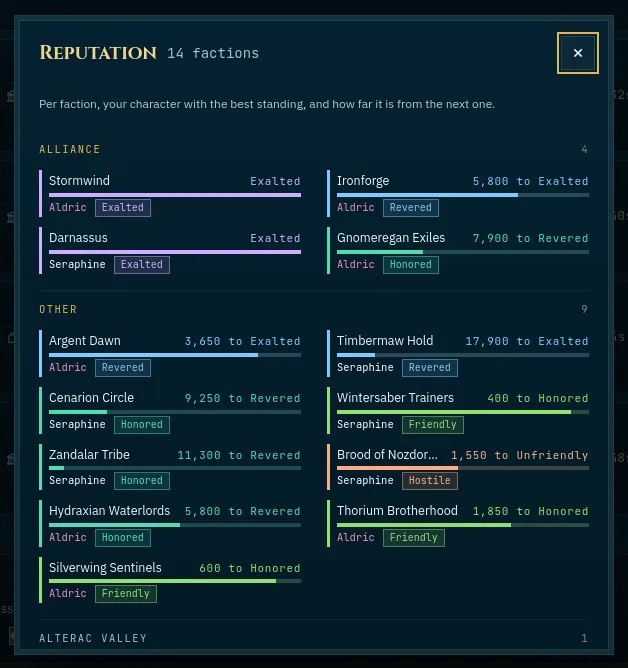The image size is (628, 668).
Task: Select the Hydraxian Waterlords faction name
Action: [109, 511]
